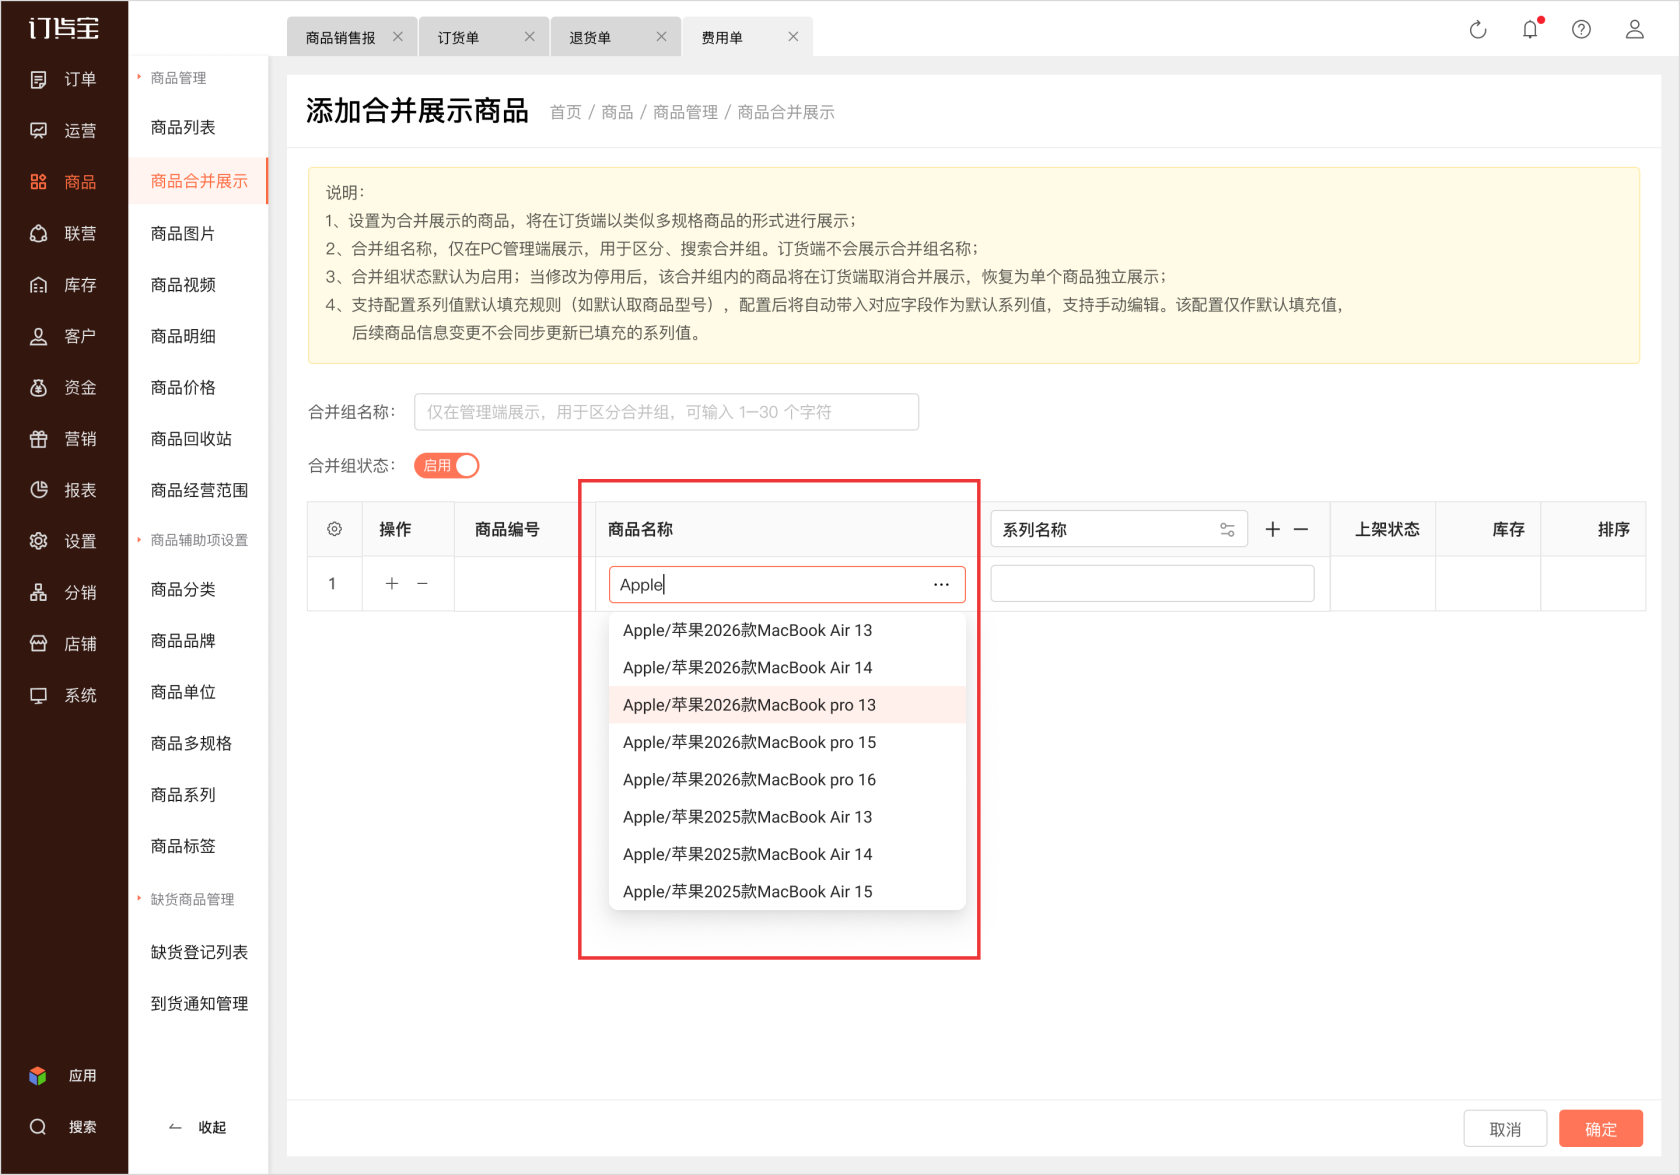
Task: Open the 订单 sidebar module
Action: coord(64,79)
